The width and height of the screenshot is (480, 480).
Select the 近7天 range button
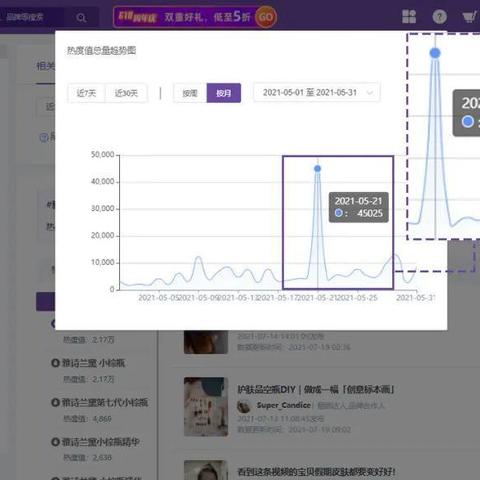click(86, 93)
